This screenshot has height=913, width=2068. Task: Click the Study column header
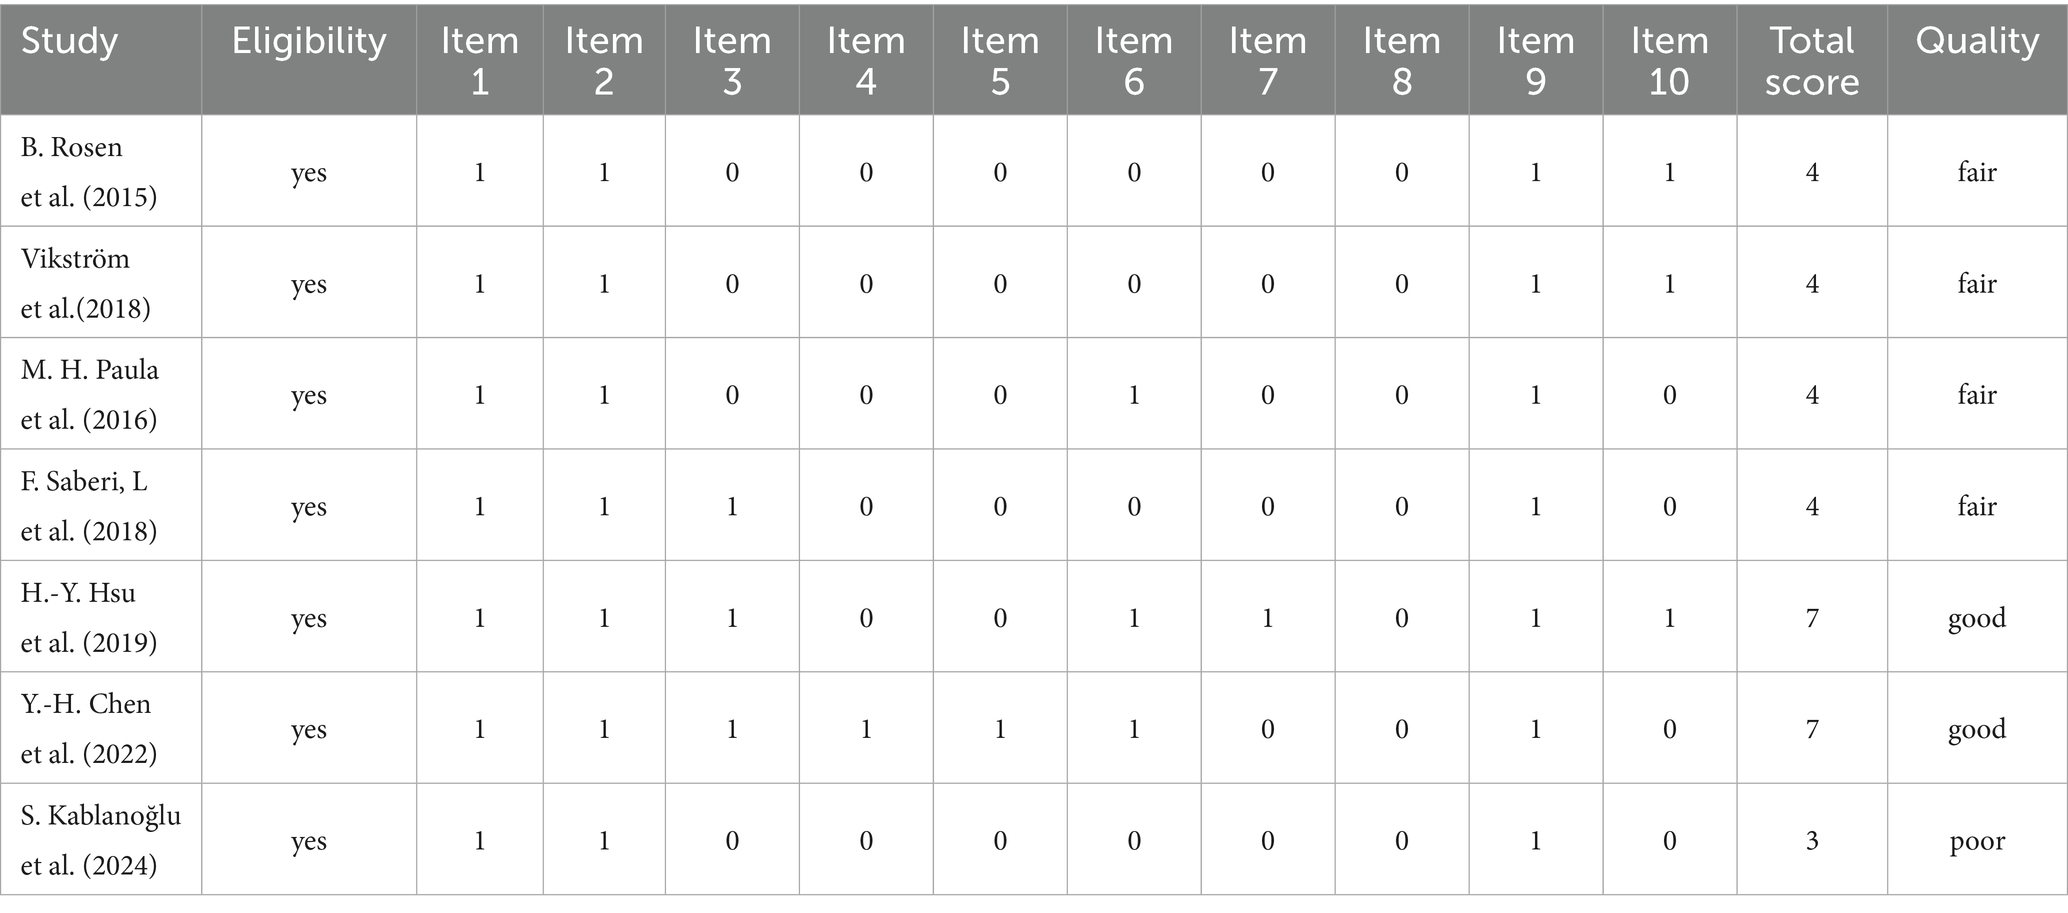tap(70, 42)
